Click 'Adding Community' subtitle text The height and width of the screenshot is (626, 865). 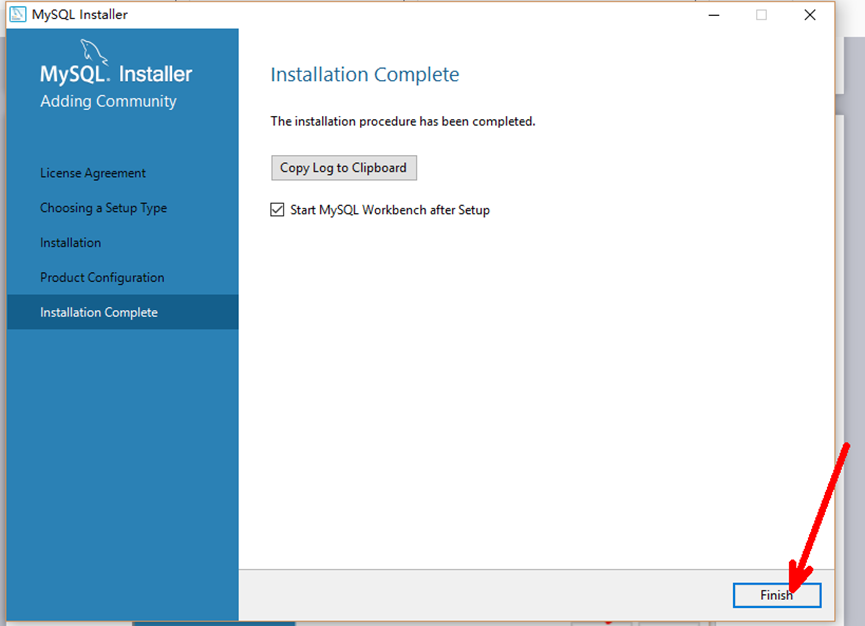108,101
